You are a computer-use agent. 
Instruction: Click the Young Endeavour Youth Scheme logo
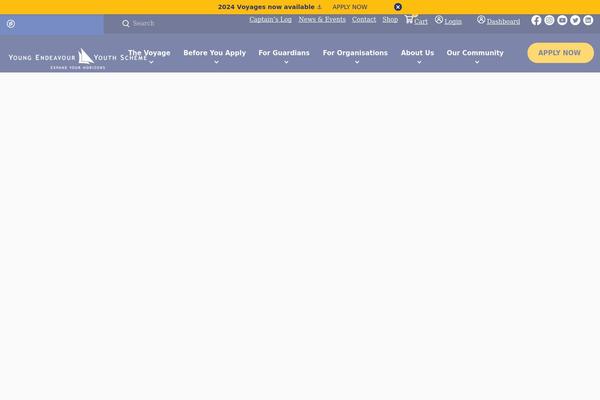[x=78, y=59]
